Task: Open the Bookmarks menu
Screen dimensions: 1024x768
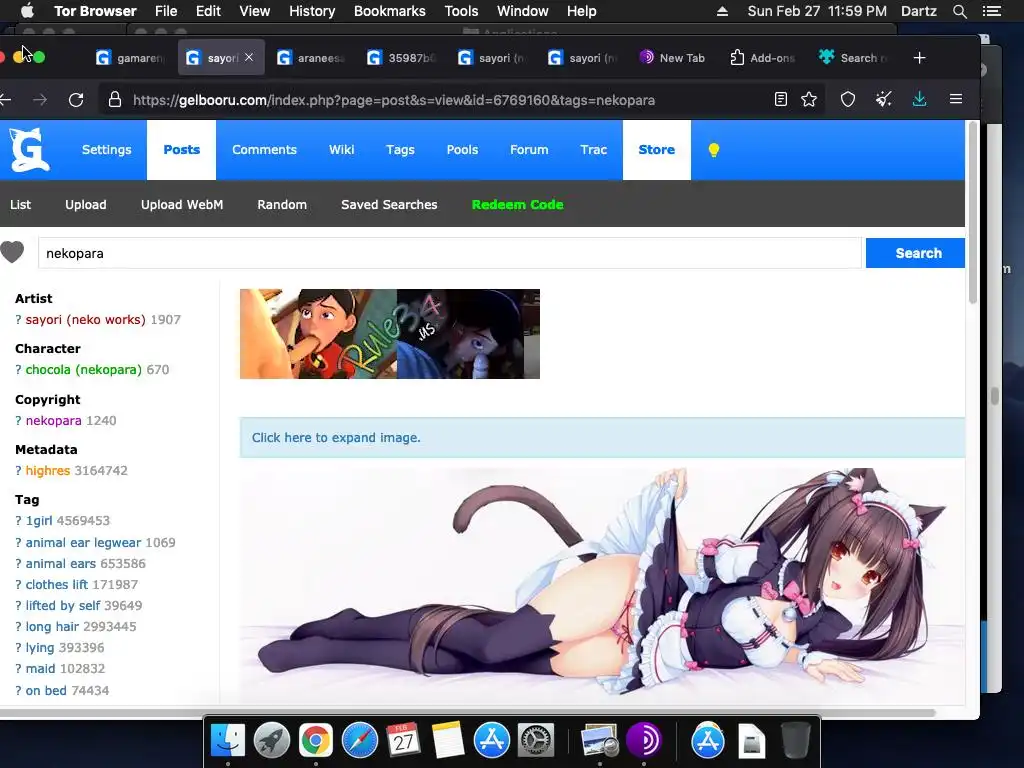Action: click(390, 11)
